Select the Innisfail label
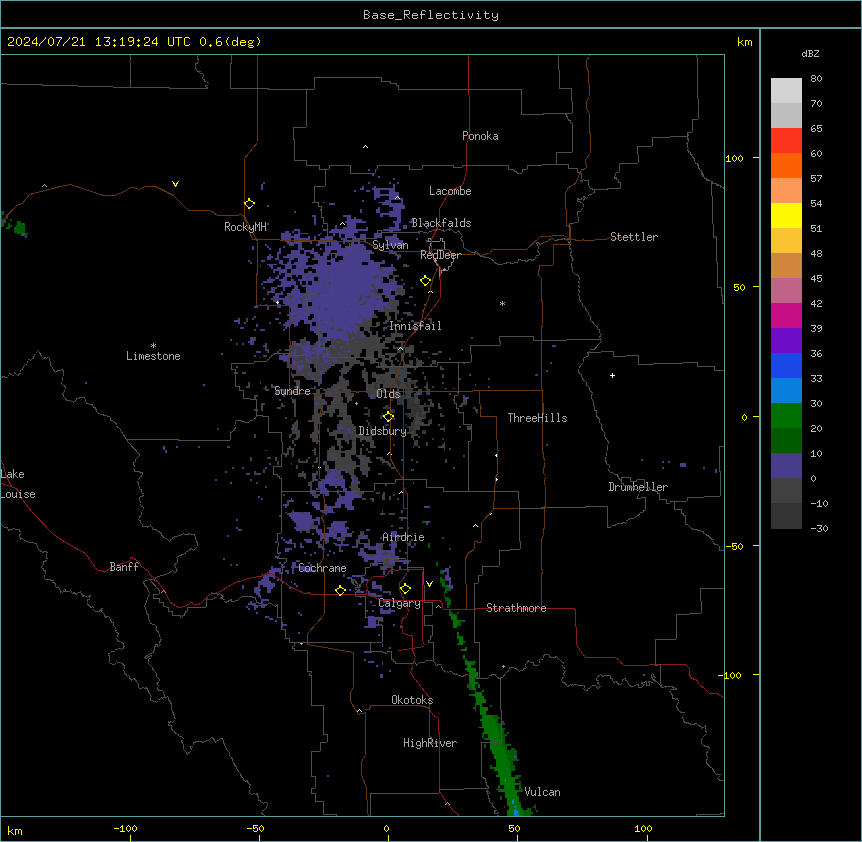This screenshot has height=842, width=862. [415, 326]
